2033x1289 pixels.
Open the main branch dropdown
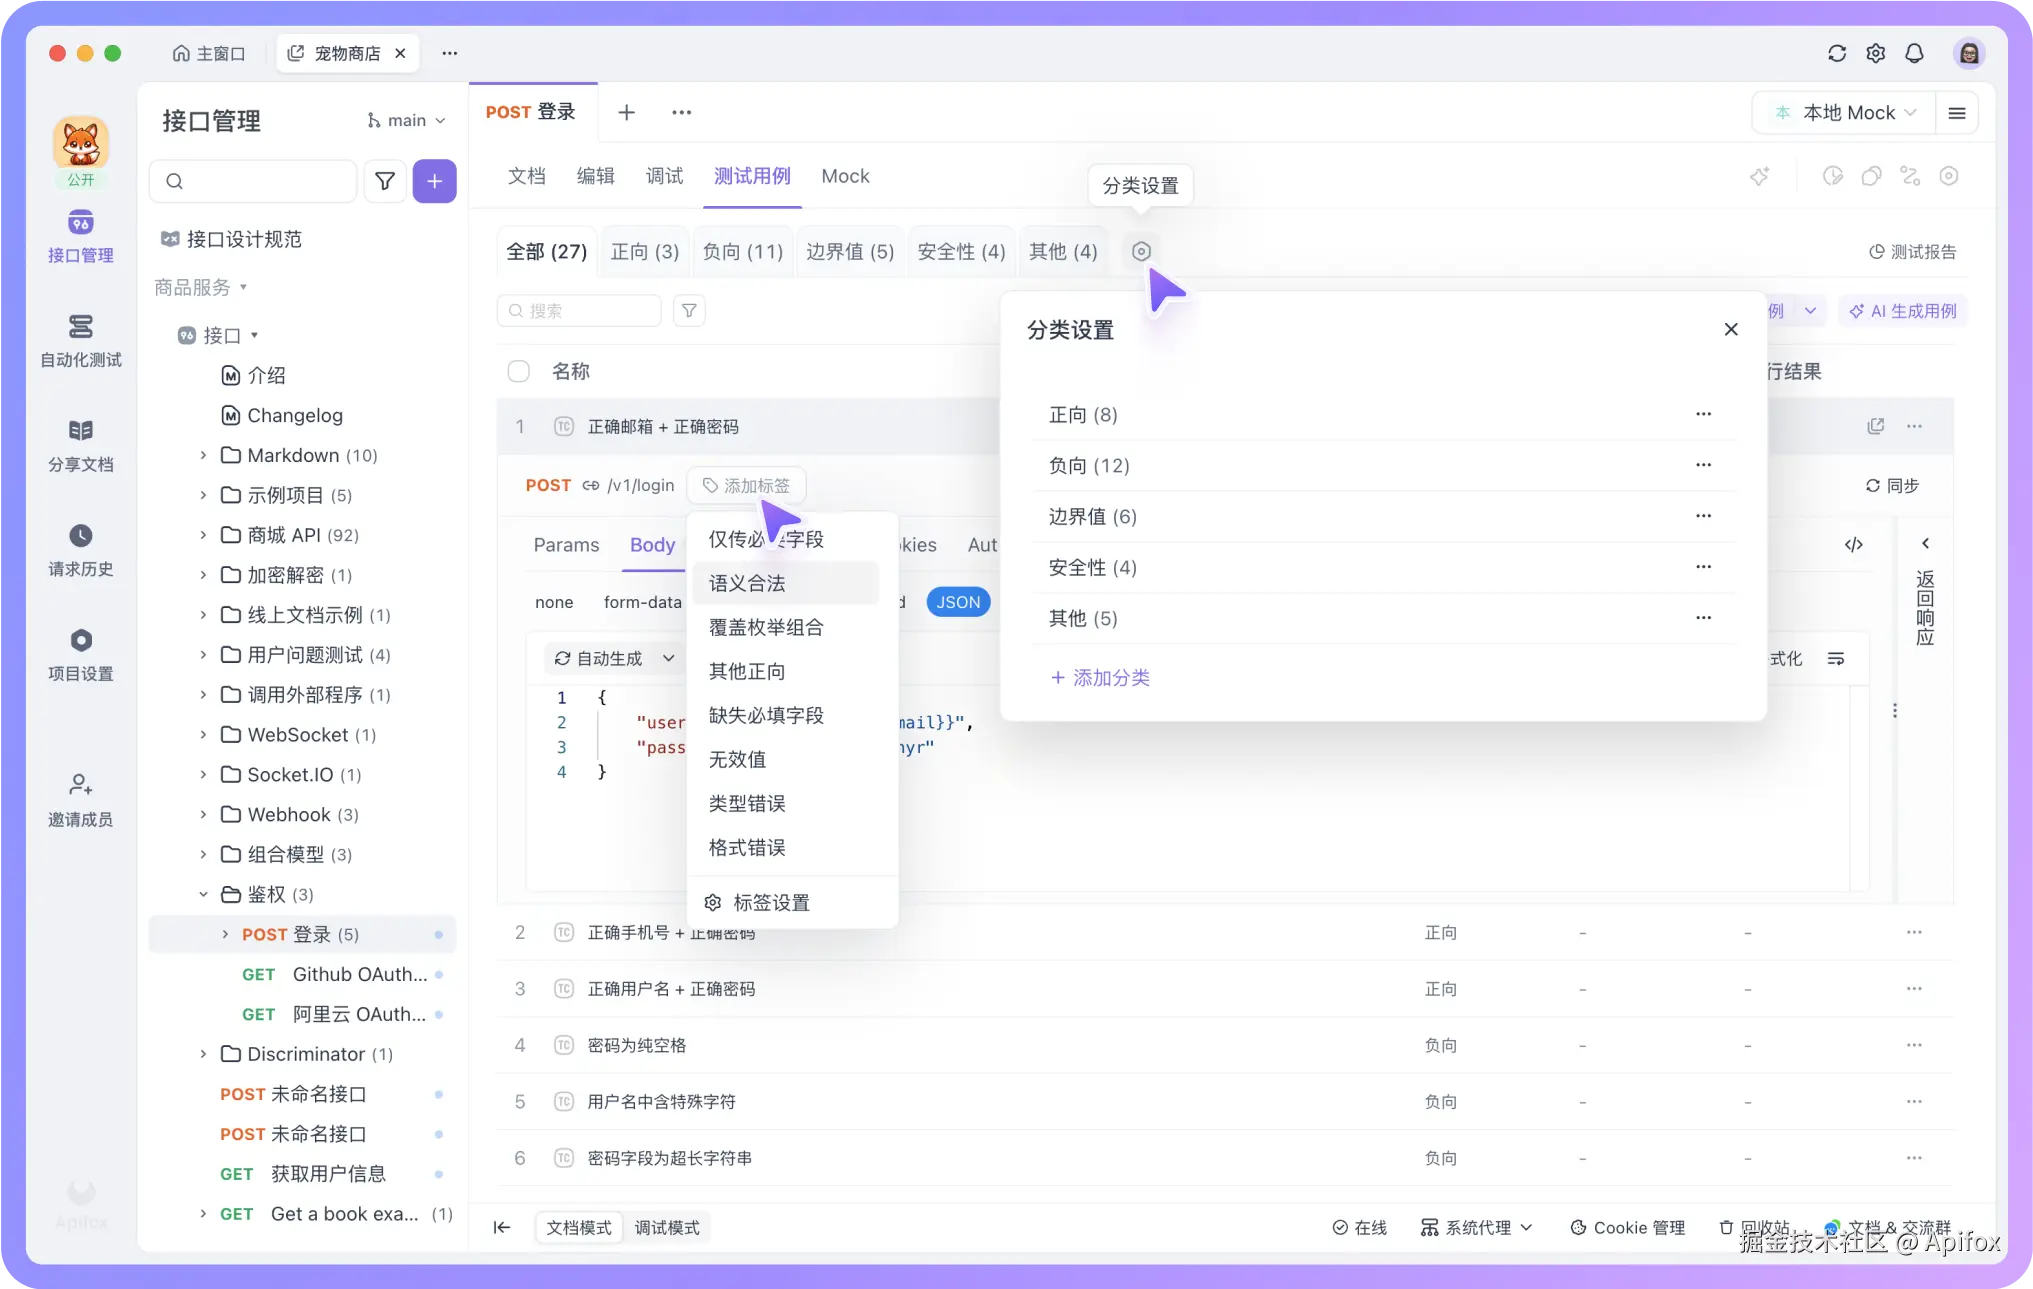click(x=404, y=120)
